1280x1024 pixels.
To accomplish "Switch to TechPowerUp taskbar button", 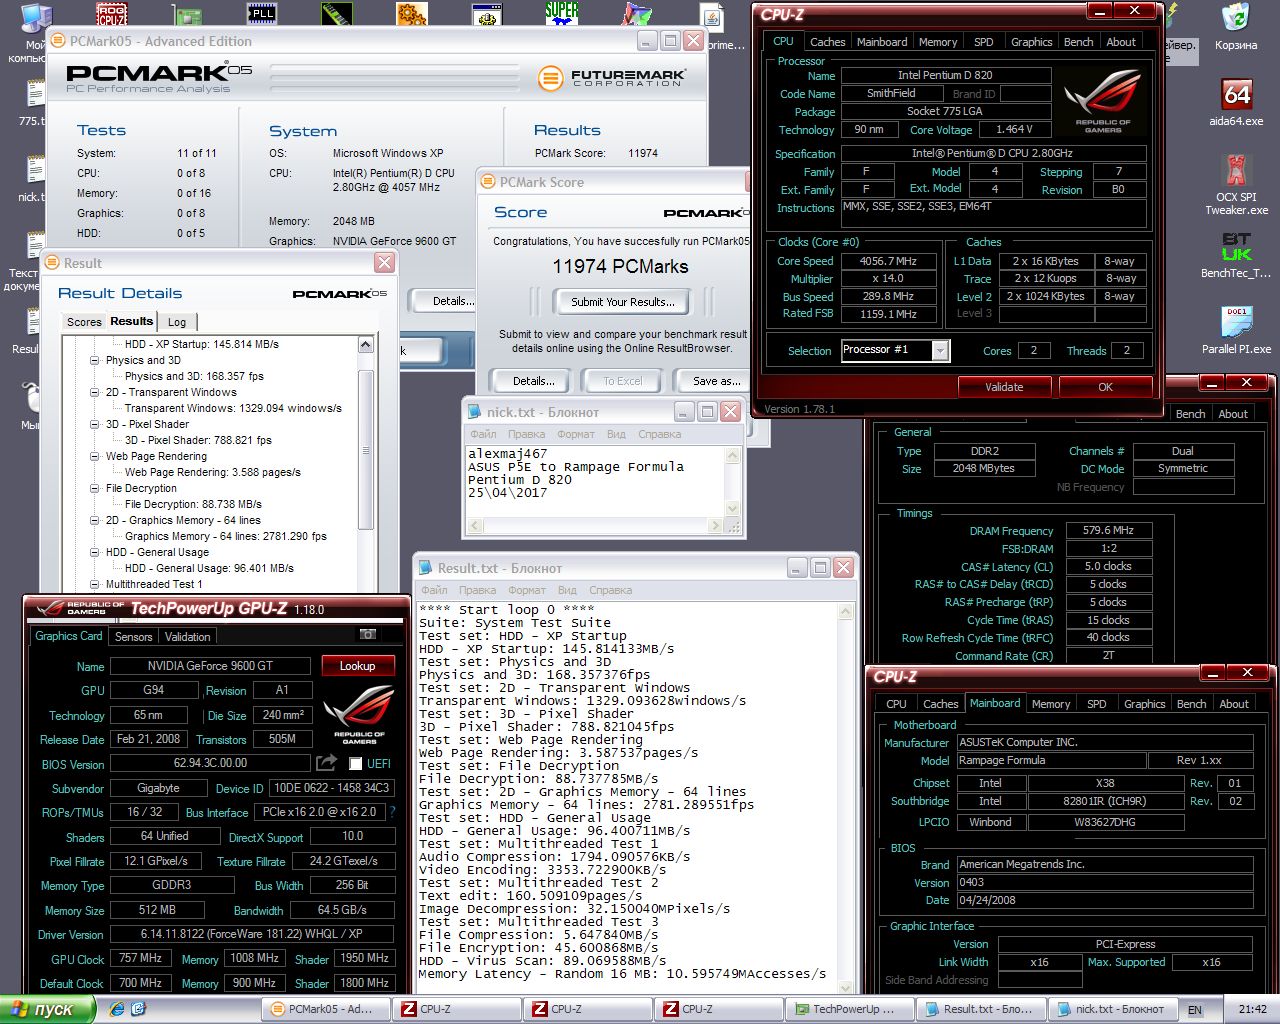I will tap(850, 1009).
